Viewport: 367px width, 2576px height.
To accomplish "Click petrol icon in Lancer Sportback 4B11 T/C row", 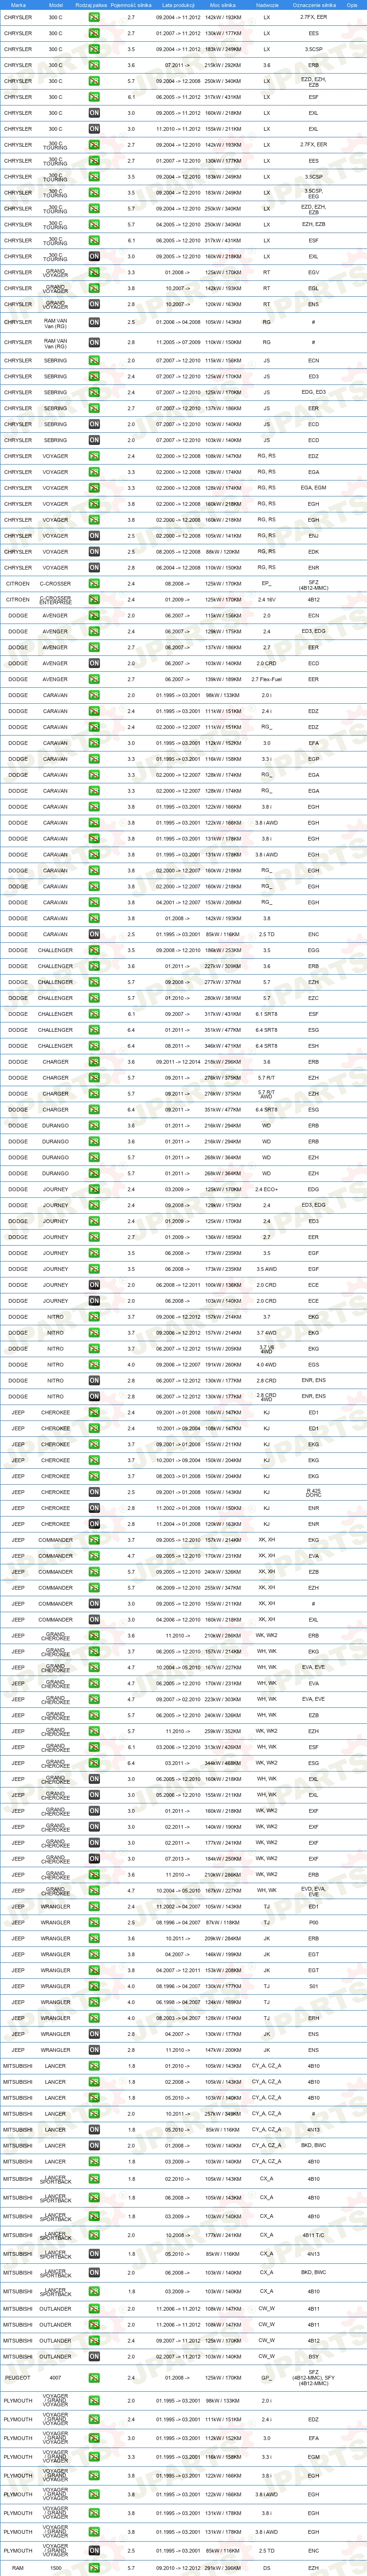I will point(94,2235).
